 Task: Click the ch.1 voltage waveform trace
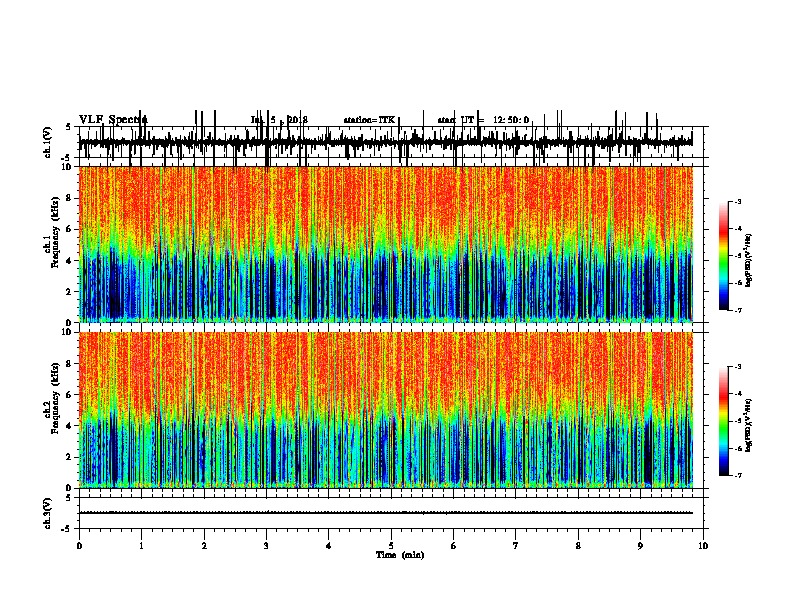(386, 142)
